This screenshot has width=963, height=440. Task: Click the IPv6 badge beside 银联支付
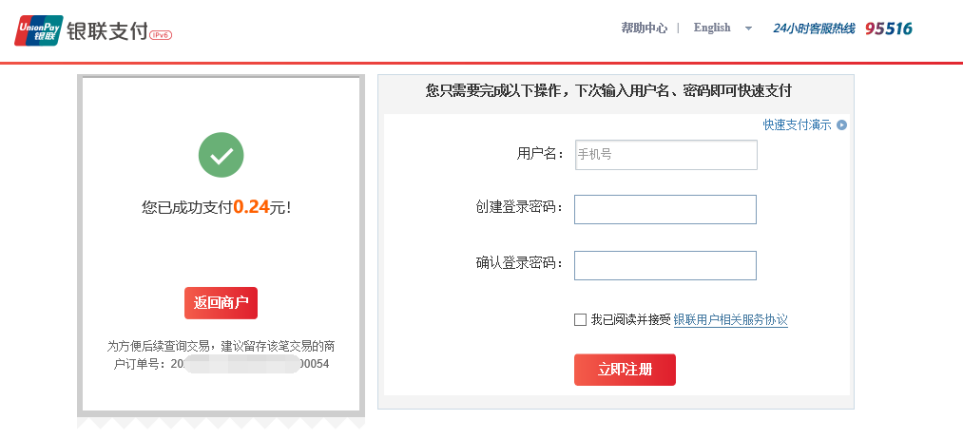(160, 35)
